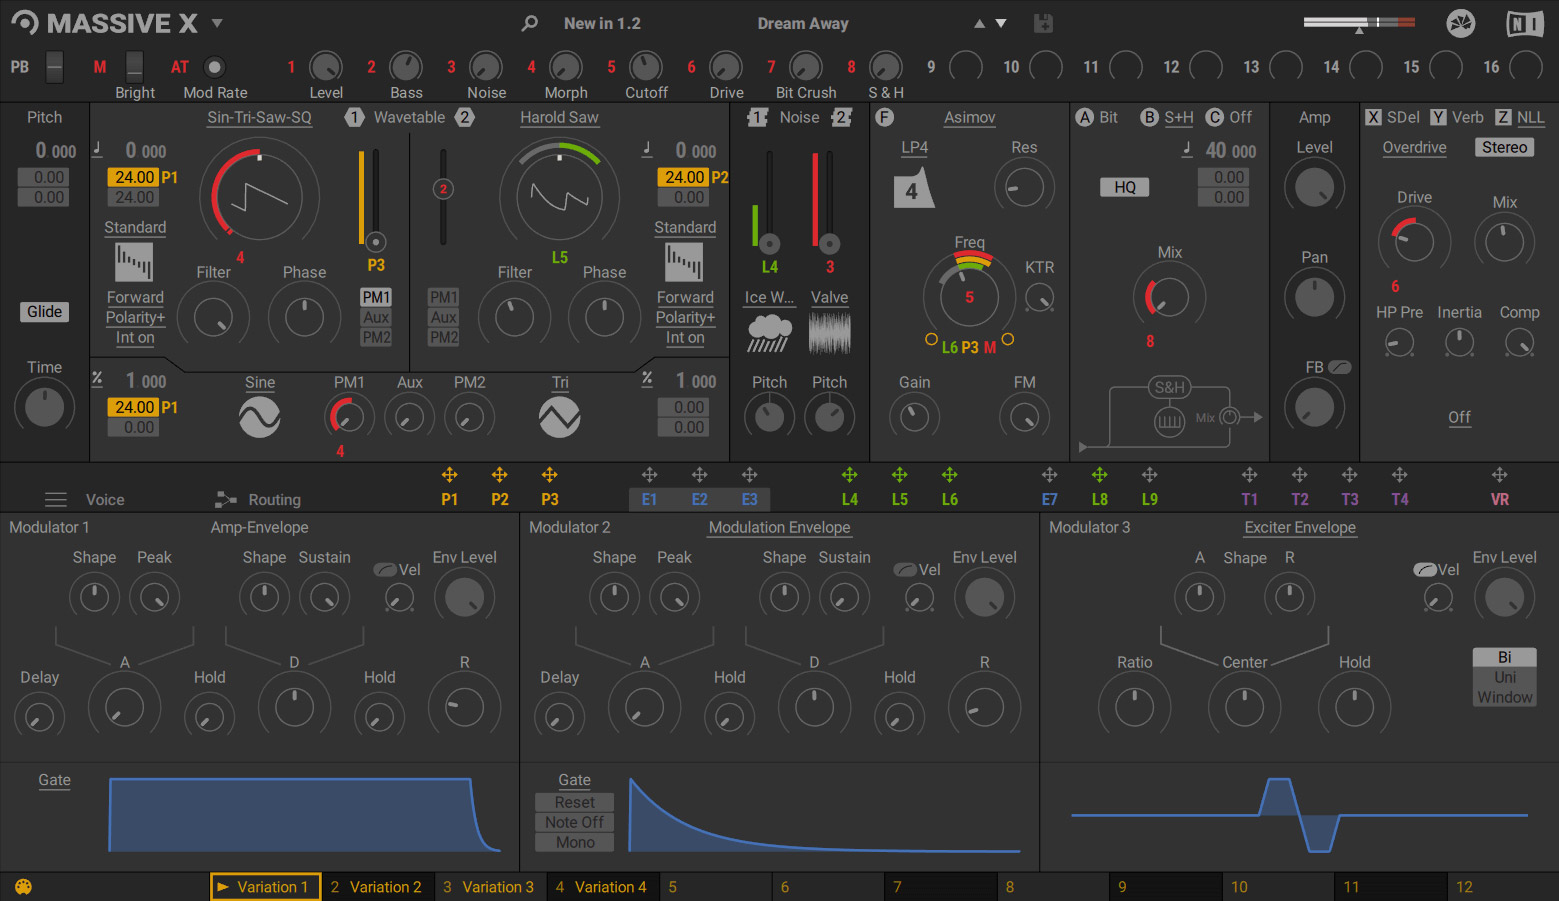1559x901 pixels.
Task: Click the Note Off button in Modulator 2
Action: click(573, 822)
